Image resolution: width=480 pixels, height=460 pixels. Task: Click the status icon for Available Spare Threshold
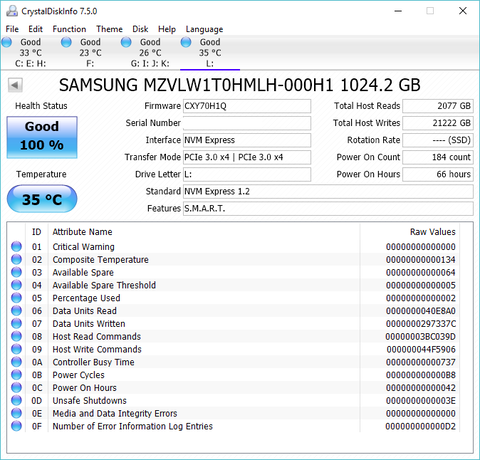tap(16, 285)
